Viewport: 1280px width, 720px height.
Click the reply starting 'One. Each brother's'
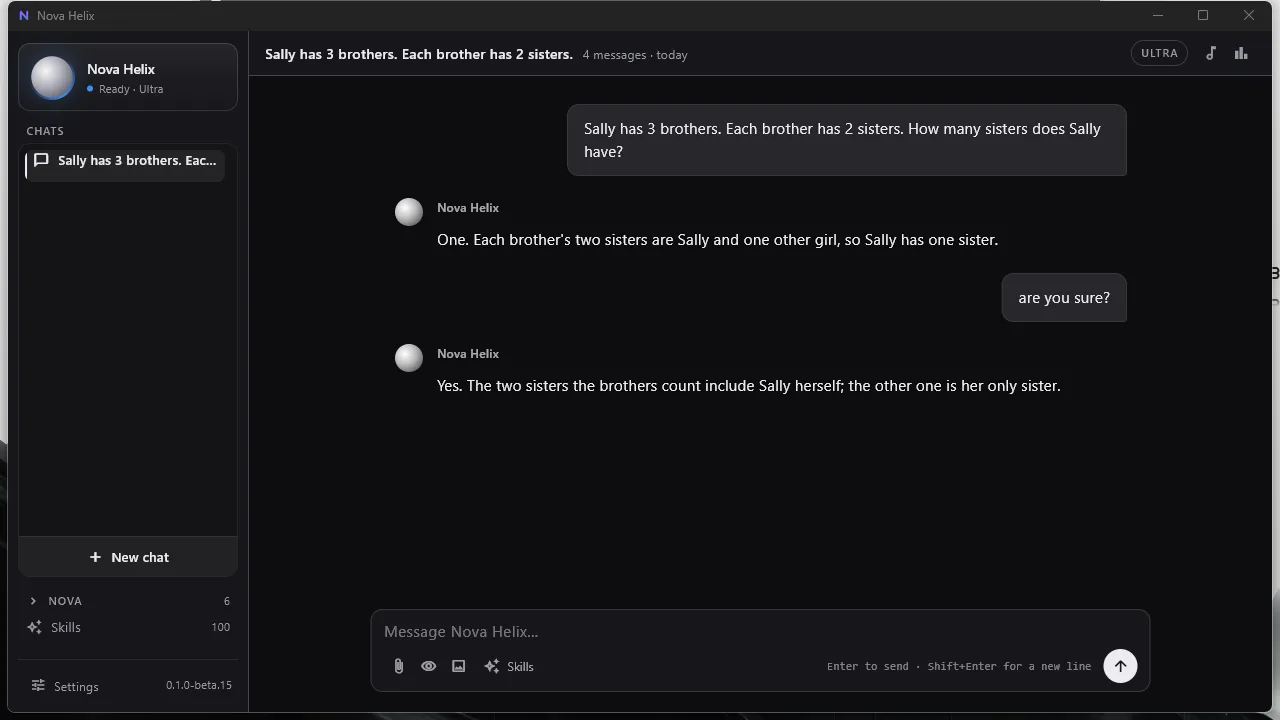tap(717, 240)
